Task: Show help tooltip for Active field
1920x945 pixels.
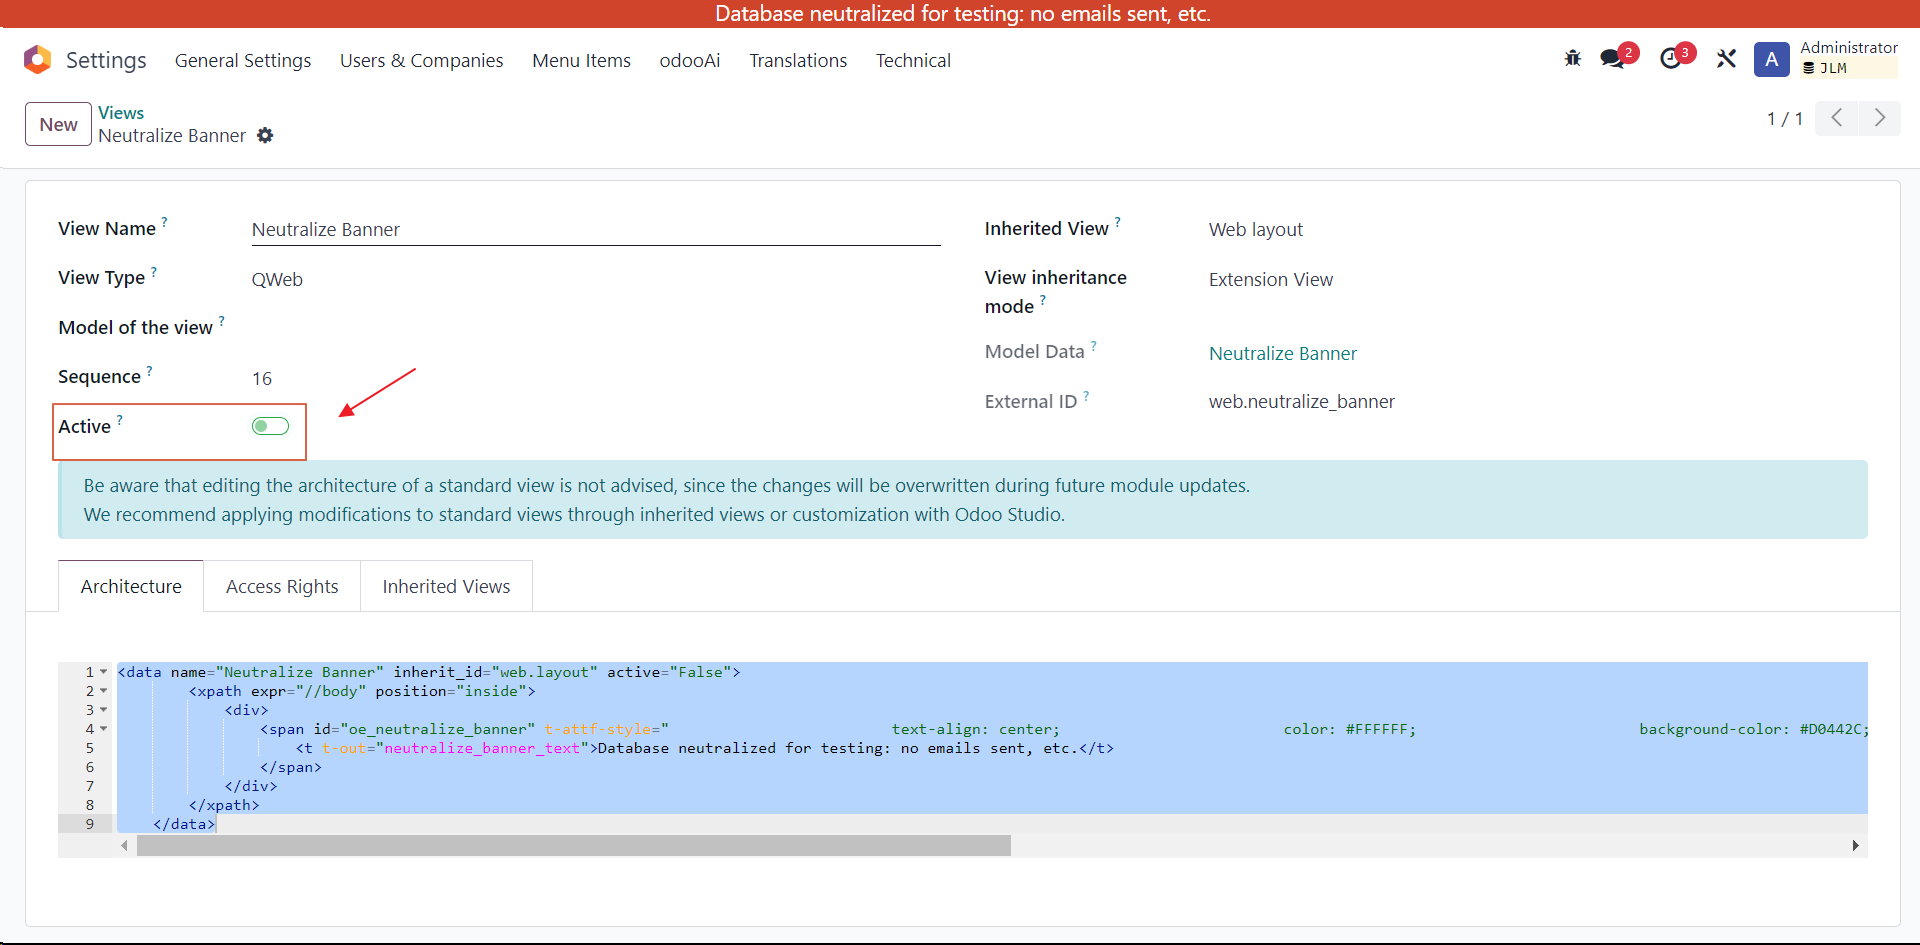Action: coord(120,419)
